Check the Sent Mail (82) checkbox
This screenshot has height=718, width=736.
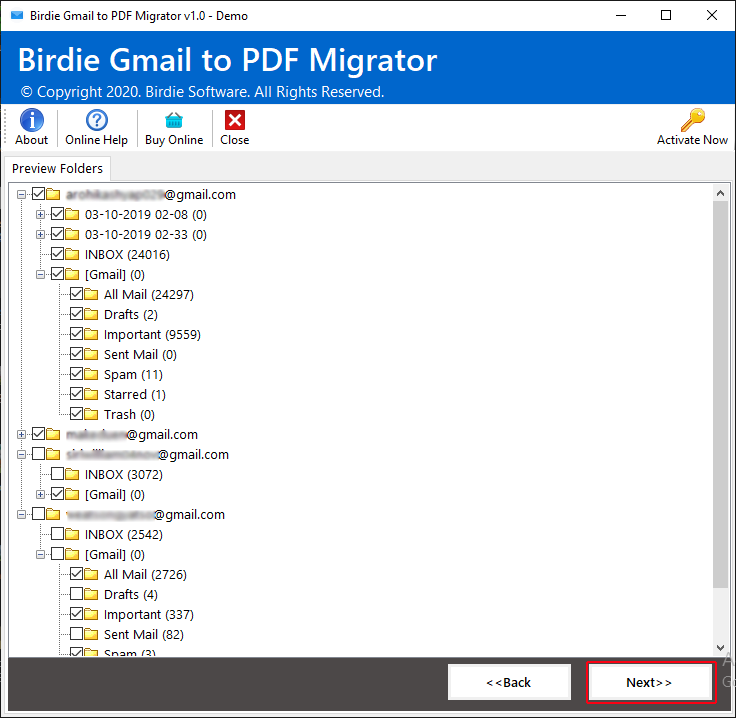77,634
